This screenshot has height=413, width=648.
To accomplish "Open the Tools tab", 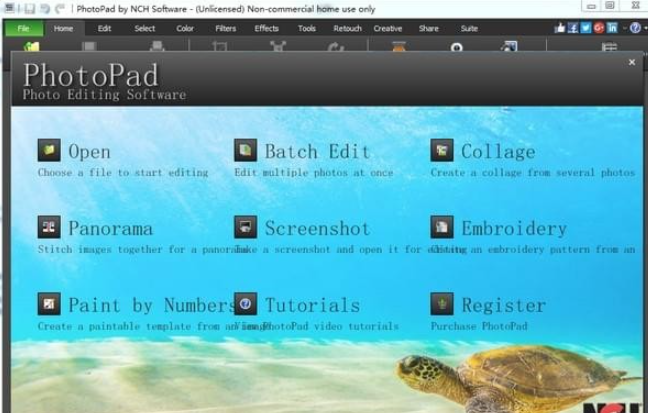I will [x=307, y=29].
